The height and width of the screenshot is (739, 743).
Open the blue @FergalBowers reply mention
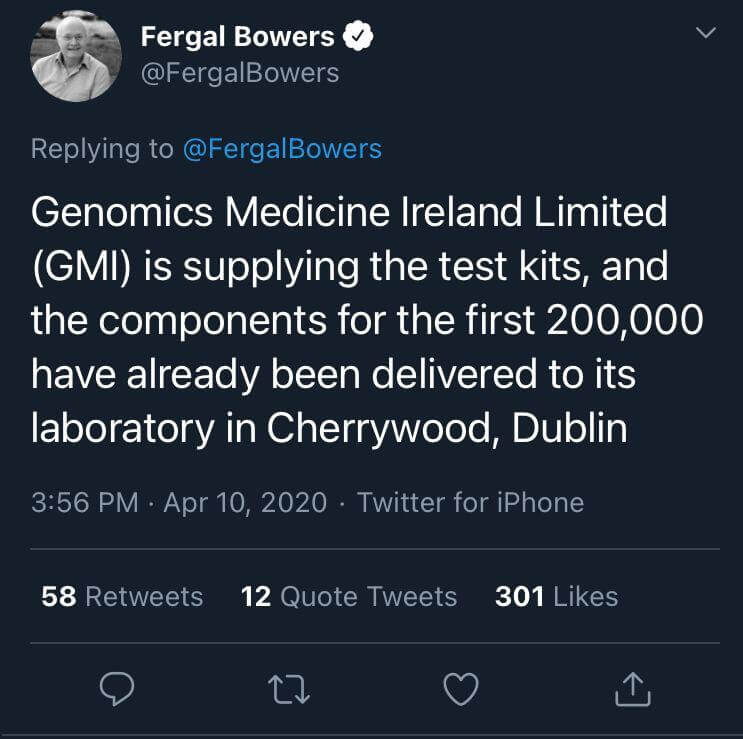pyautogui.click(x=282, y=149)
